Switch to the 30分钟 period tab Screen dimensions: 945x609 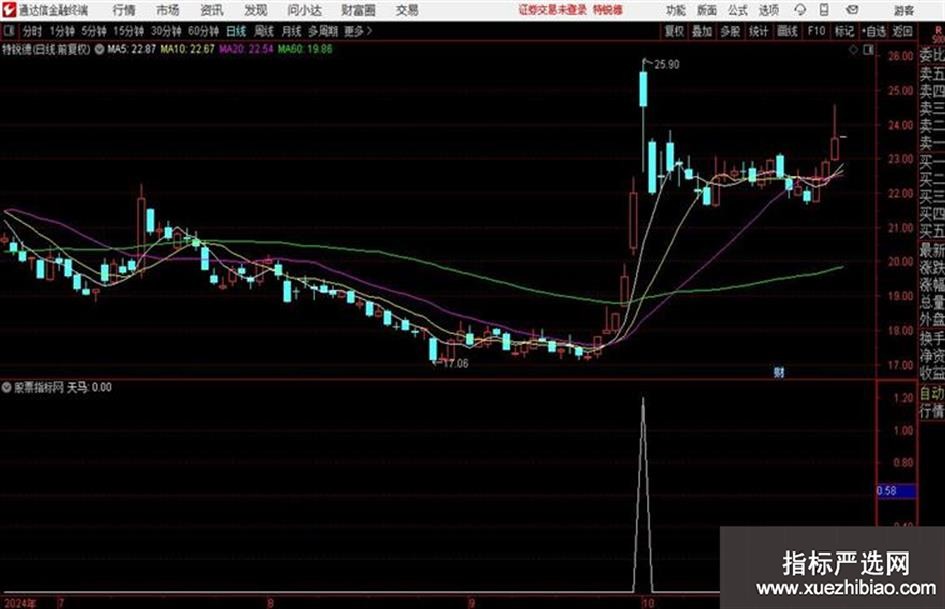(x=166, y=31)
